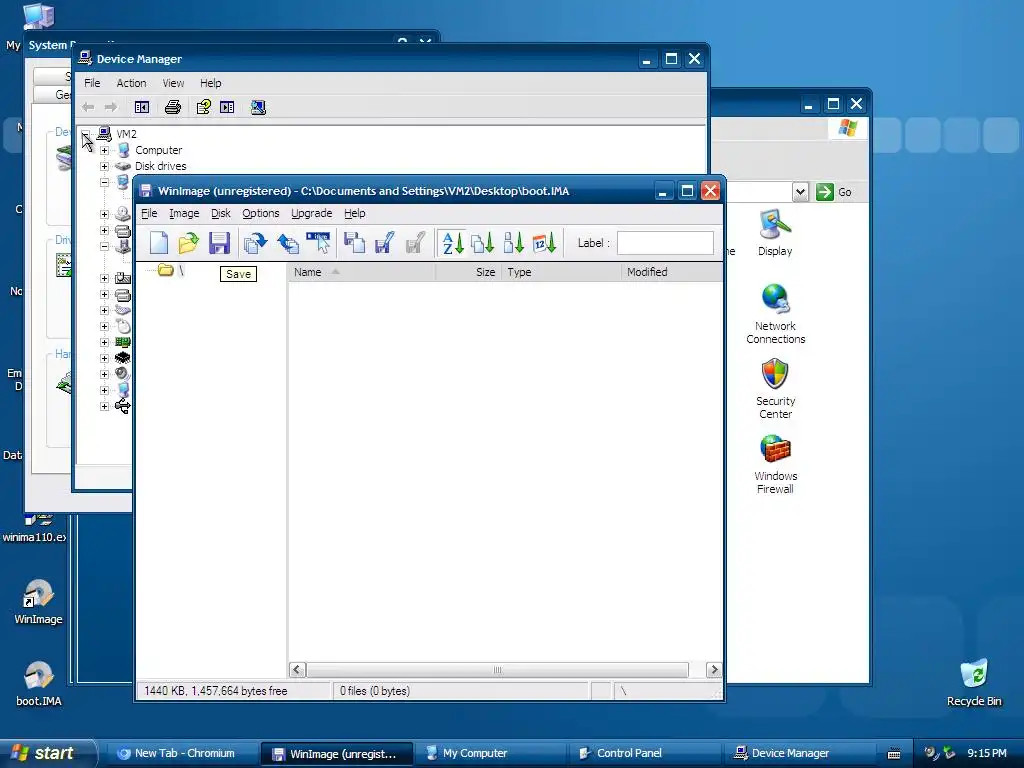Expand the Disk drives node
Screen dimensions: 1024x768
pyautogui.click(x=104, y=166)
